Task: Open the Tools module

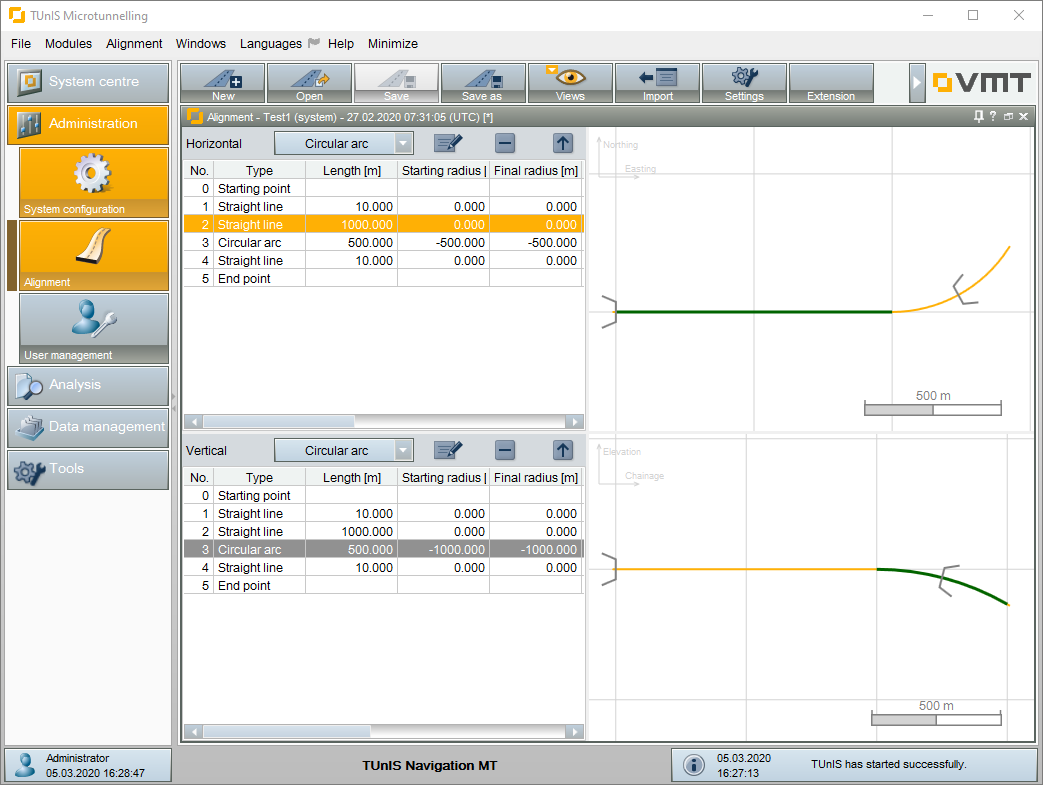Action: tap(88, 470)
